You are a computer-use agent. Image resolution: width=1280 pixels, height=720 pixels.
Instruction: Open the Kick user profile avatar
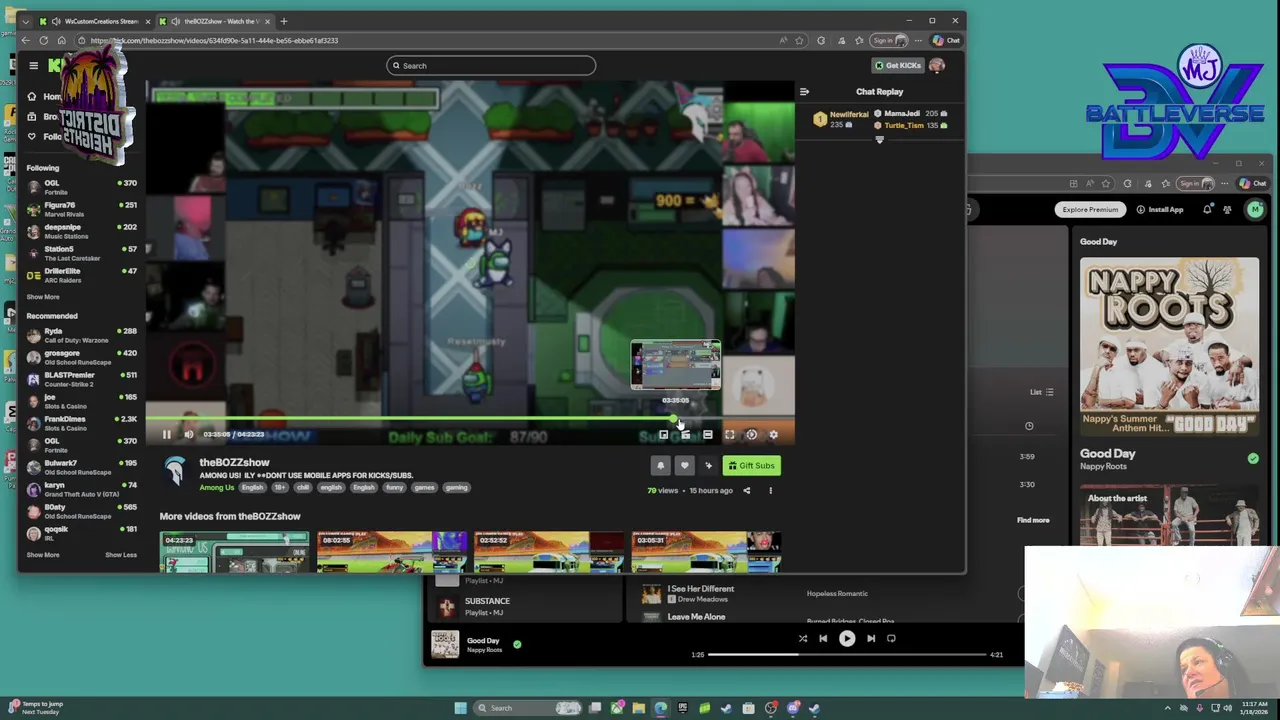pos(937,65)
